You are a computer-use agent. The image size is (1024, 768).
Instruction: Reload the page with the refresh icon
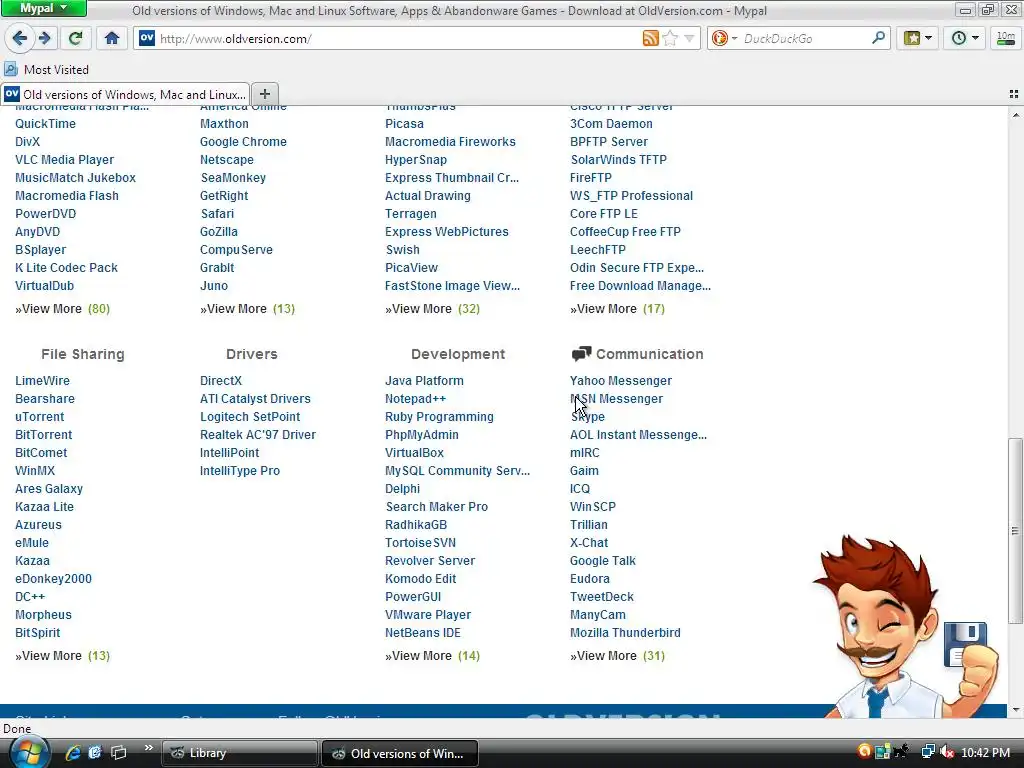click(76, 38)
